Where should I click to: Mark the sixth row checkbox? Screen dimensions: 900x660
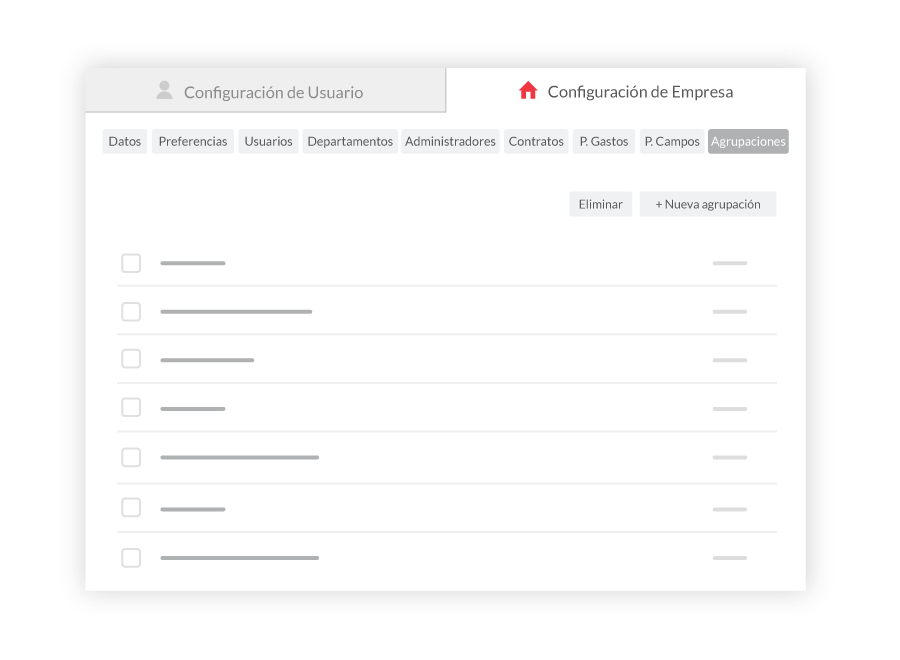pos(131,507)
